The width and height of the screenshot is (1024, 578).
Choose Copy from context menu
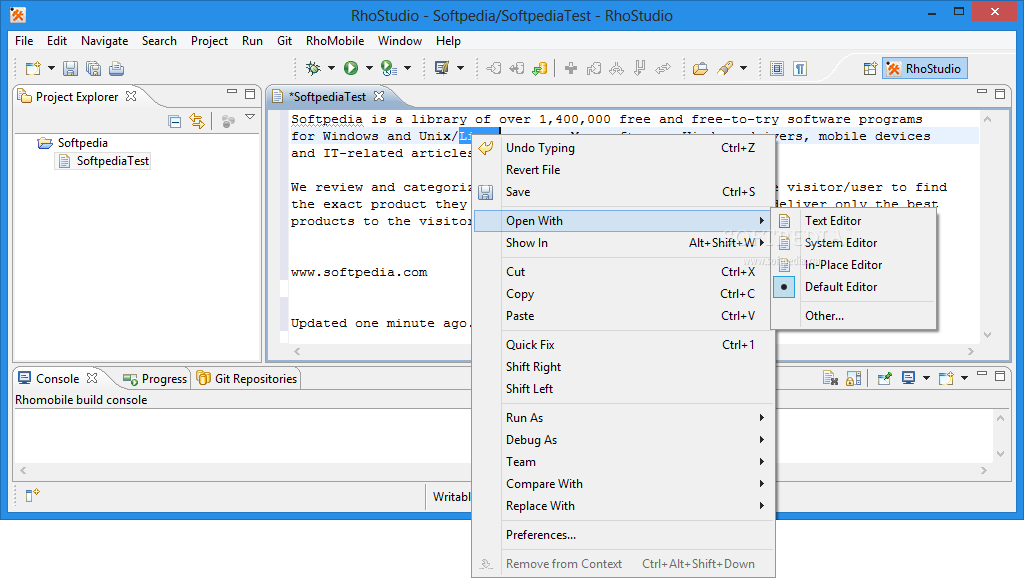[x=624, y=294]
